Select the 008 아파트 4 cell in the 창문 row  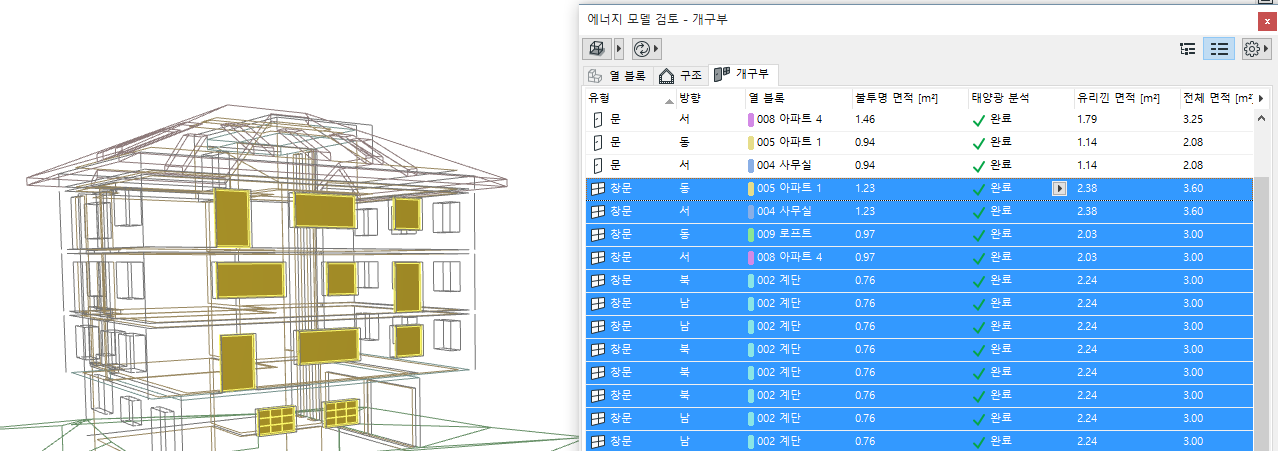tap(797, 257)
